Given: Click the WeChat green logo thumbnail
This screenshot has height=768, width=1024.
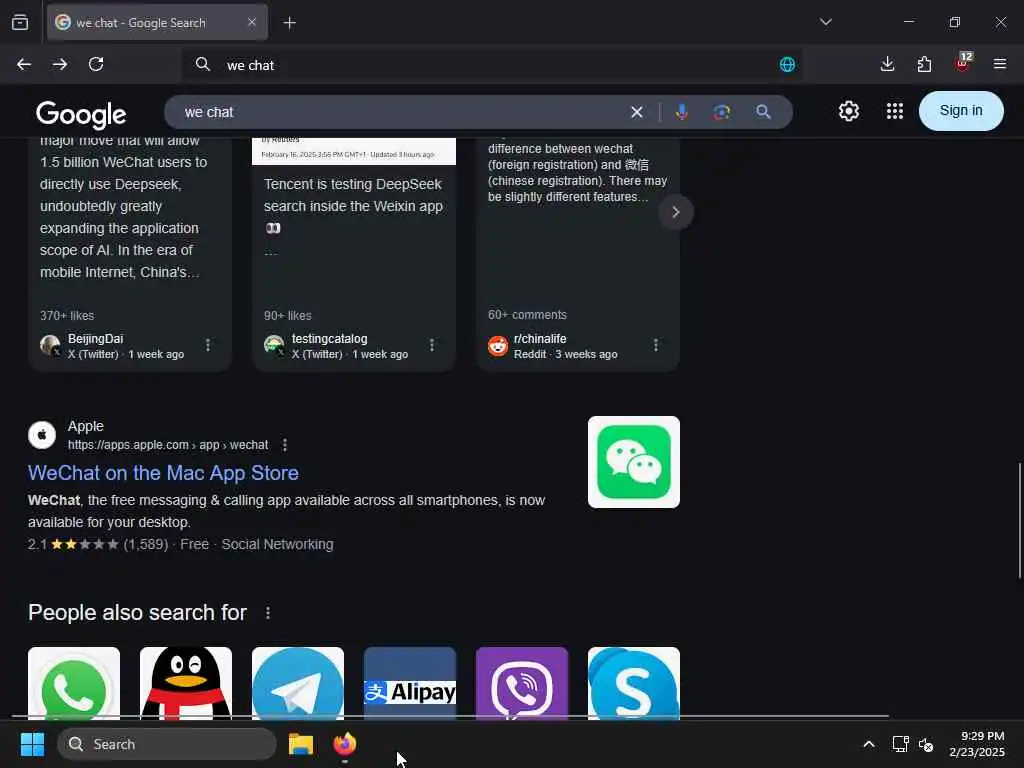Looking at the screenshot, I should [x=633, y=462].
